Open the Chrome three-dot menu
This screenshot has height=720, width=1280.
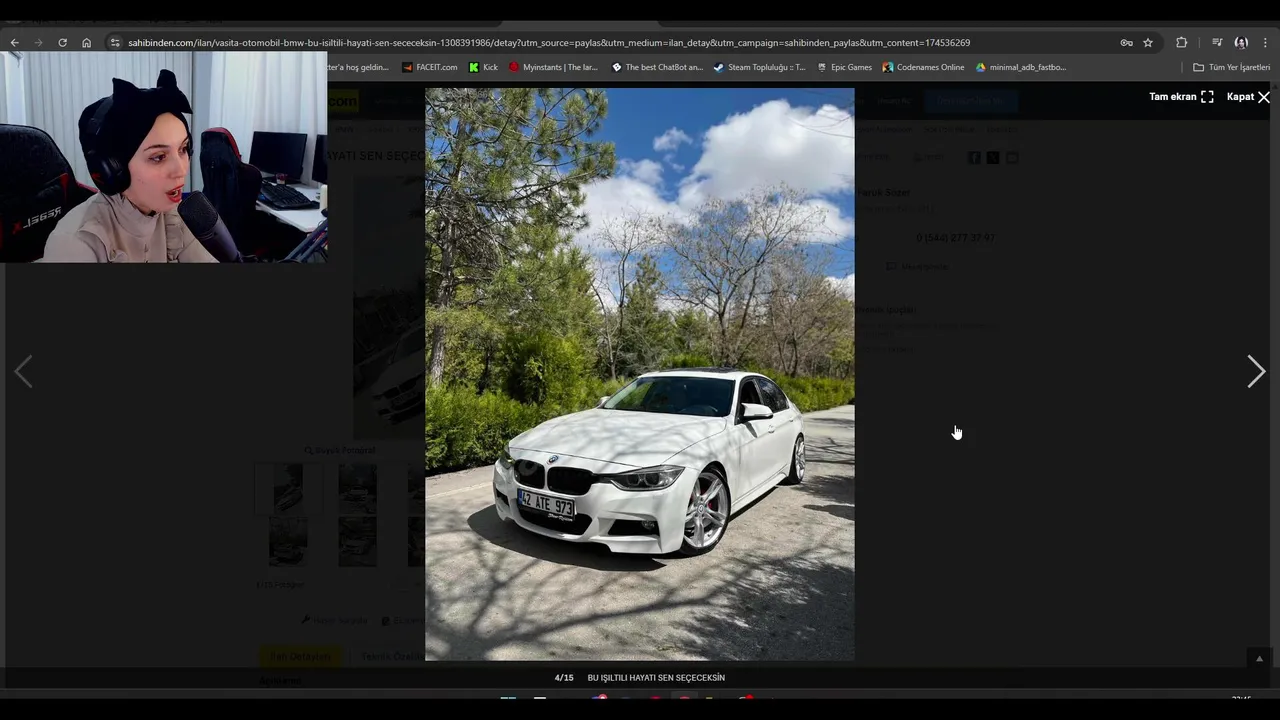click(1265, 43)
